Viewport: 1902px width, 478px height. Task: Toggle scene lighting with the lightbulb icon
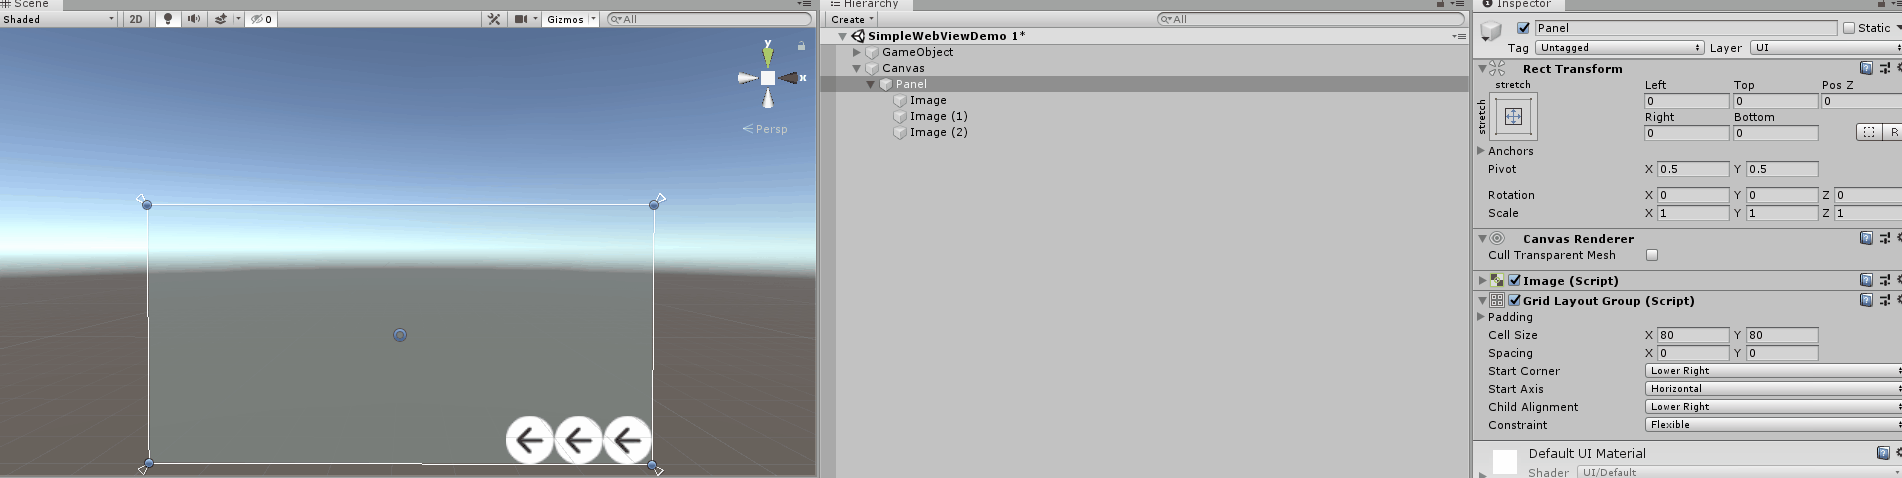[167, 19]
